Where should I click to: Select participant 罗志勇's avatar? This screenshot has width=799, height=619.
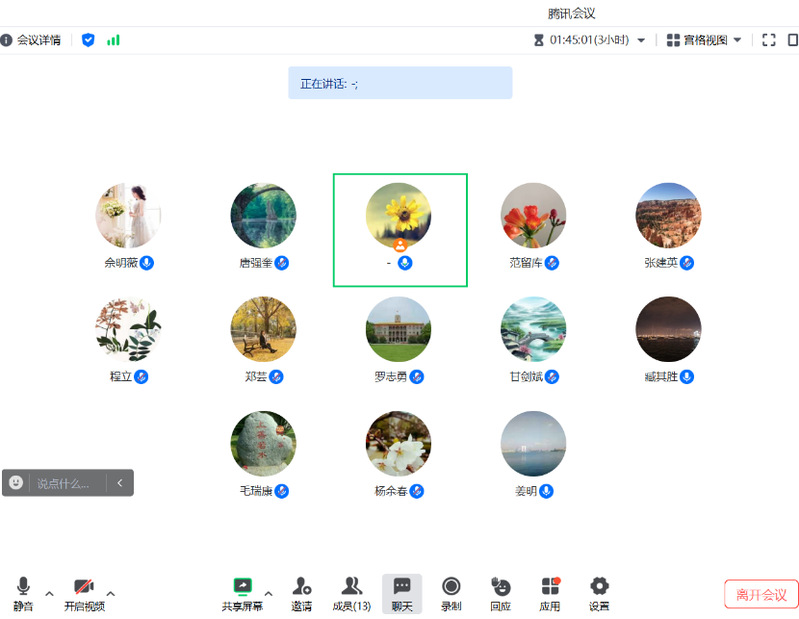[398, 329]
